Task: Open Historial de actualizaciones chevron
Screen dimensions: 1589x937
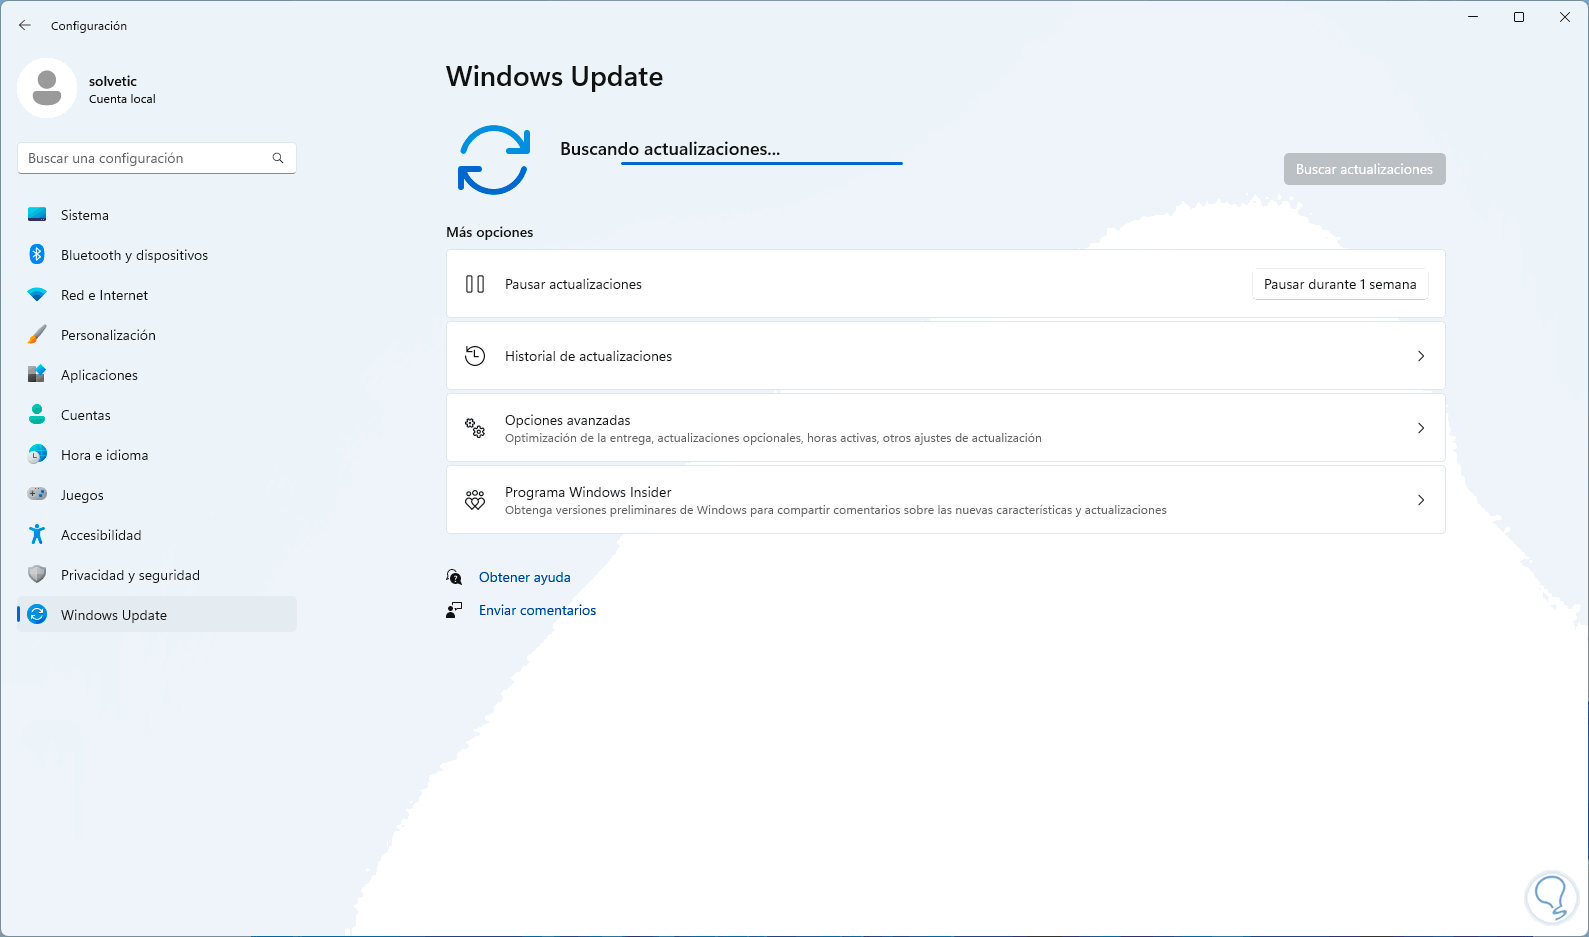Action: pyautogui.click(x=1421, y=356)
